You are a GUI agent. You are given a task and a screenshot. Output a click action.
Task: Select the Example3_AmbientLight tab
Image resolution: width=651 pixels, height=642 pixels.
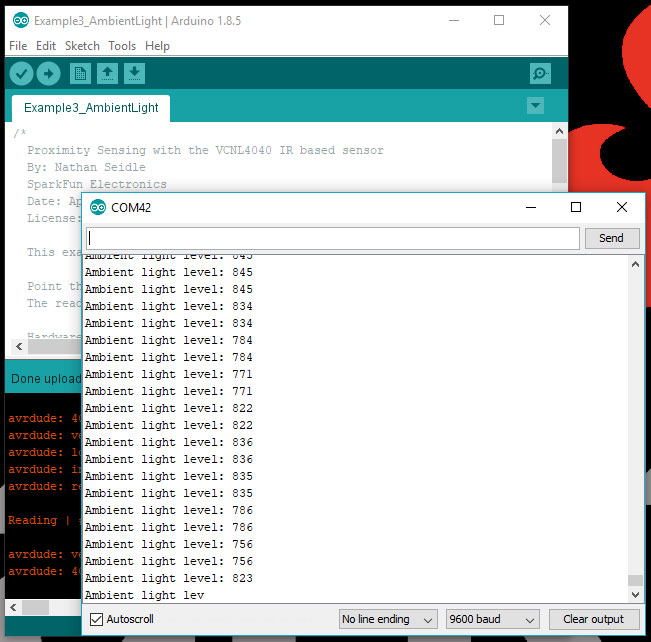[x=91, y=108]
